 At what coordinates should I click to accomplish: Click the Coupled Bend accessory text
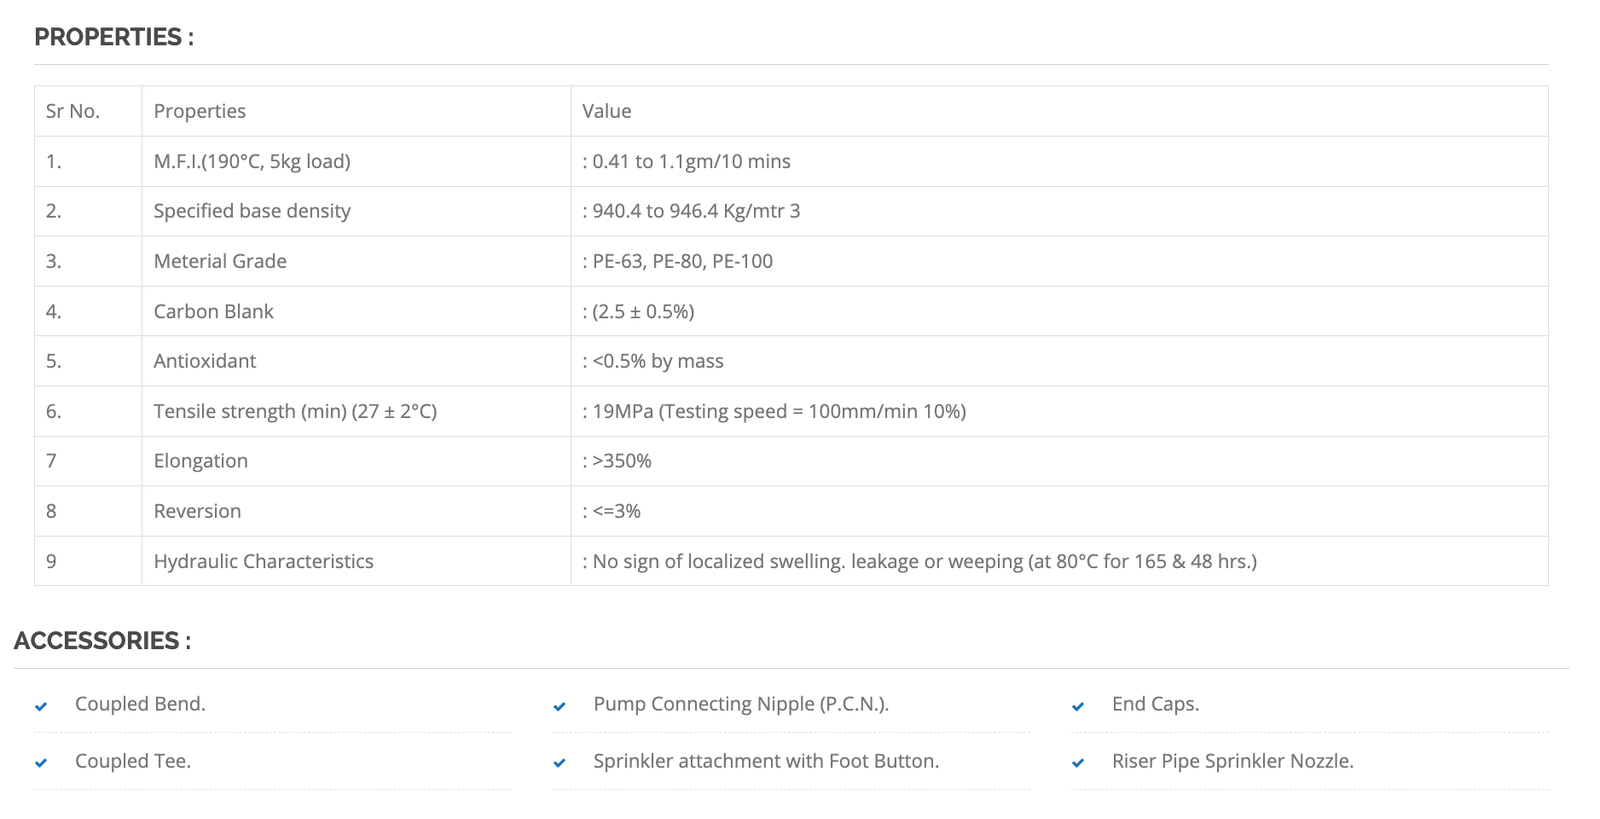(x=140, y=704)
